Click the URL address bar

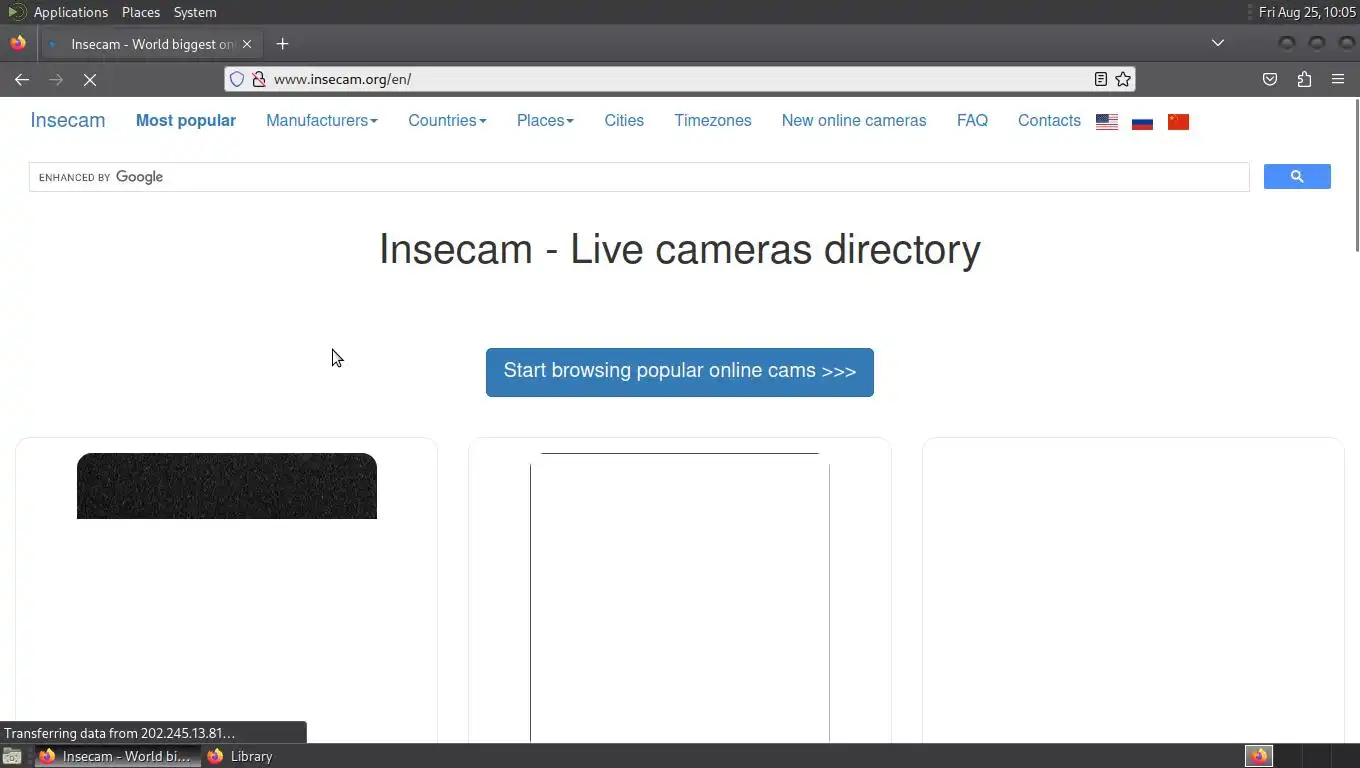(678, 79)
